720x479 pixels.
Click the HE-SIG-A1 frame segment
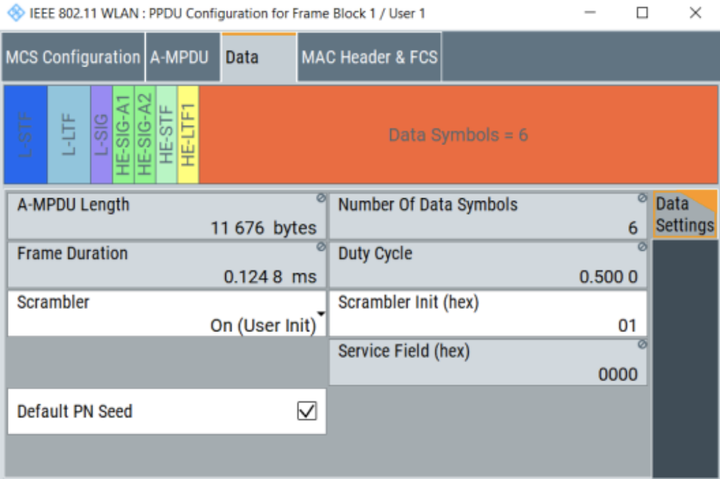coord(123,135)
